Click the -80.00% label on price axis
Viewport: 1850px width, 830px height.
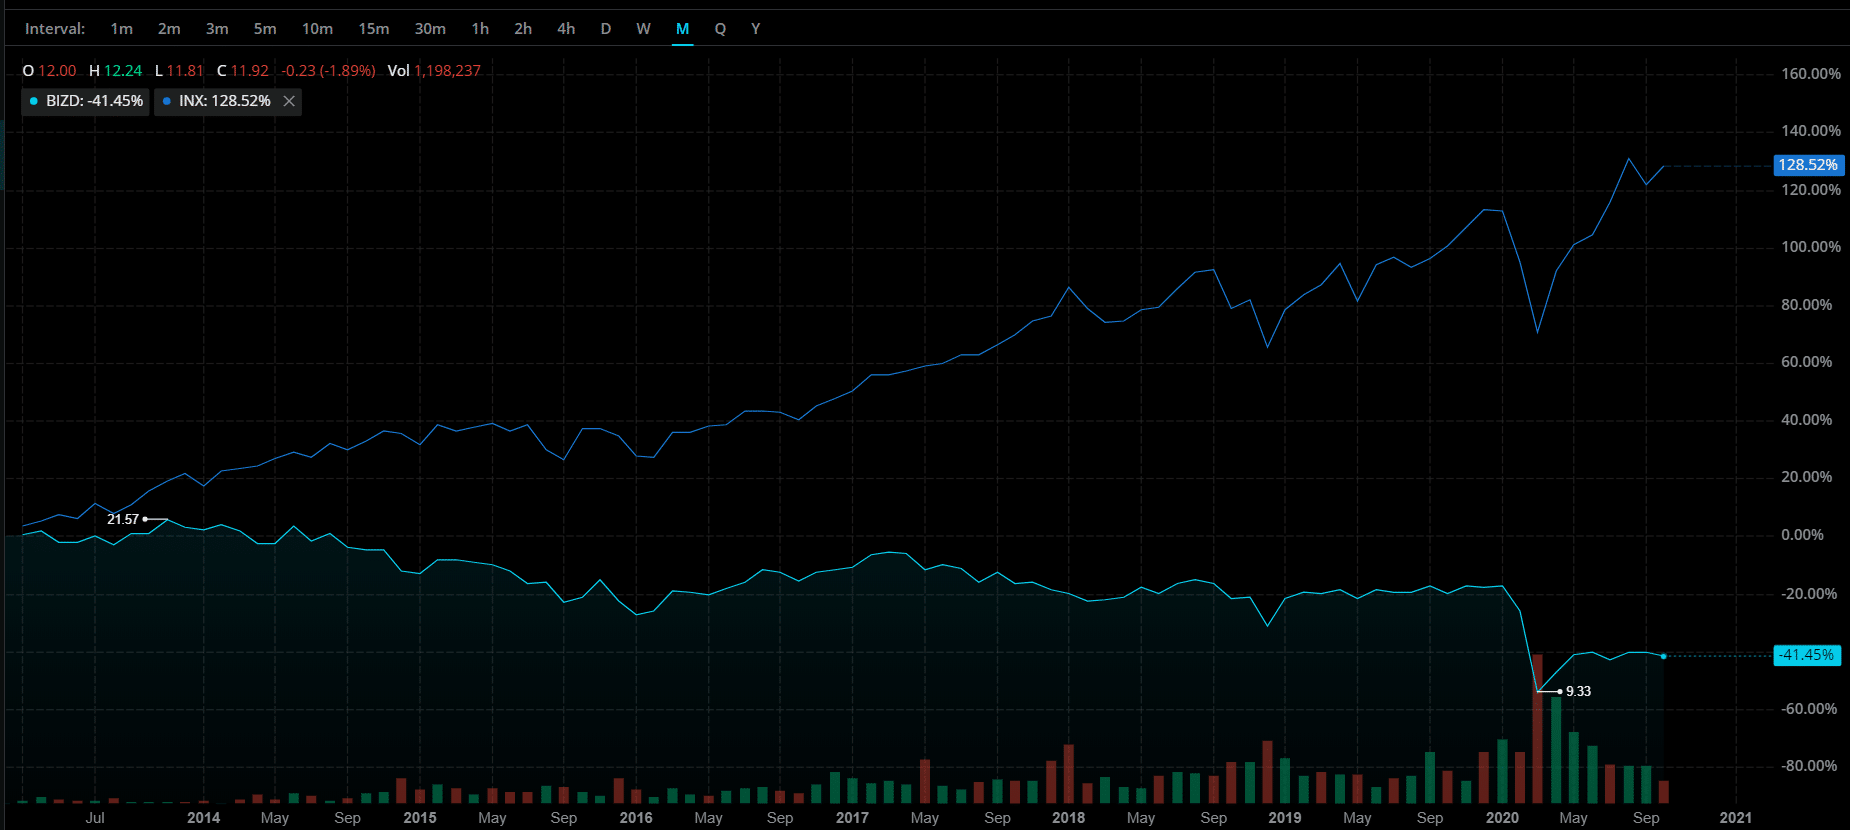1809,766
